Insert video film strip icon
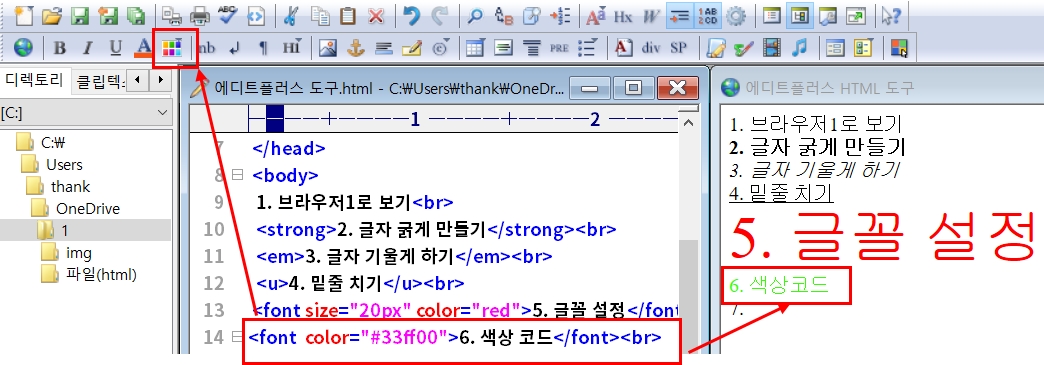Image resolution: width=1044 pixels, height=365 pixels. pos(772,47)
